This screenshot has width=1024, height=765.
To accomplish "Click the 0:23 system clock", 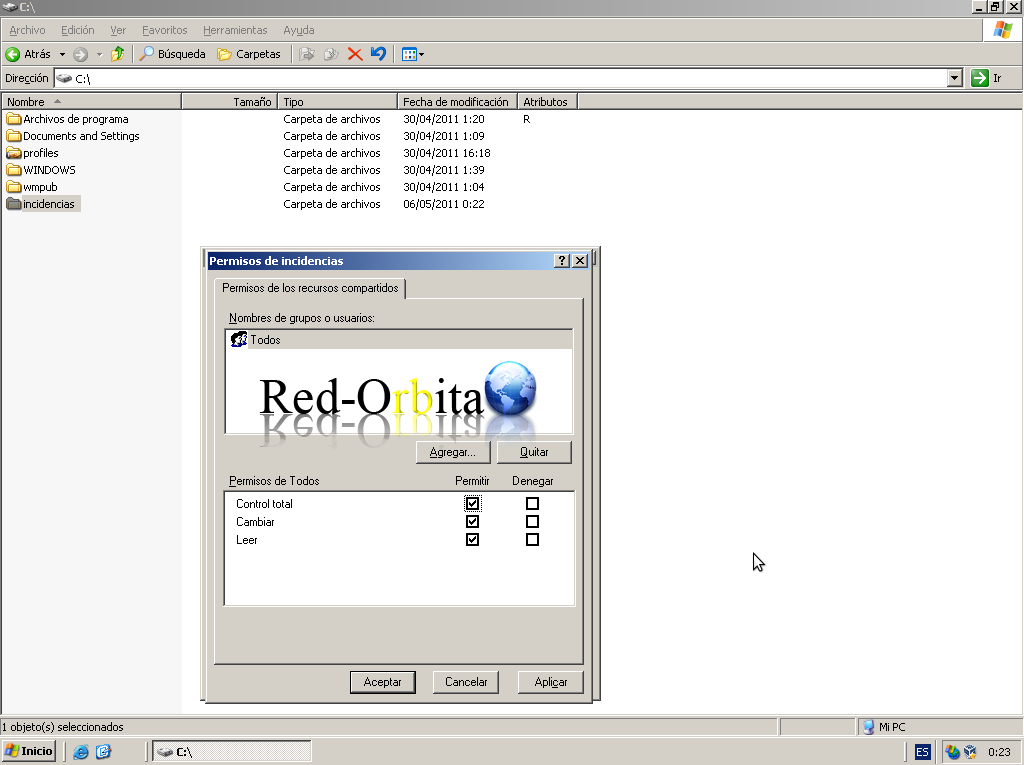I will (999, 752).
